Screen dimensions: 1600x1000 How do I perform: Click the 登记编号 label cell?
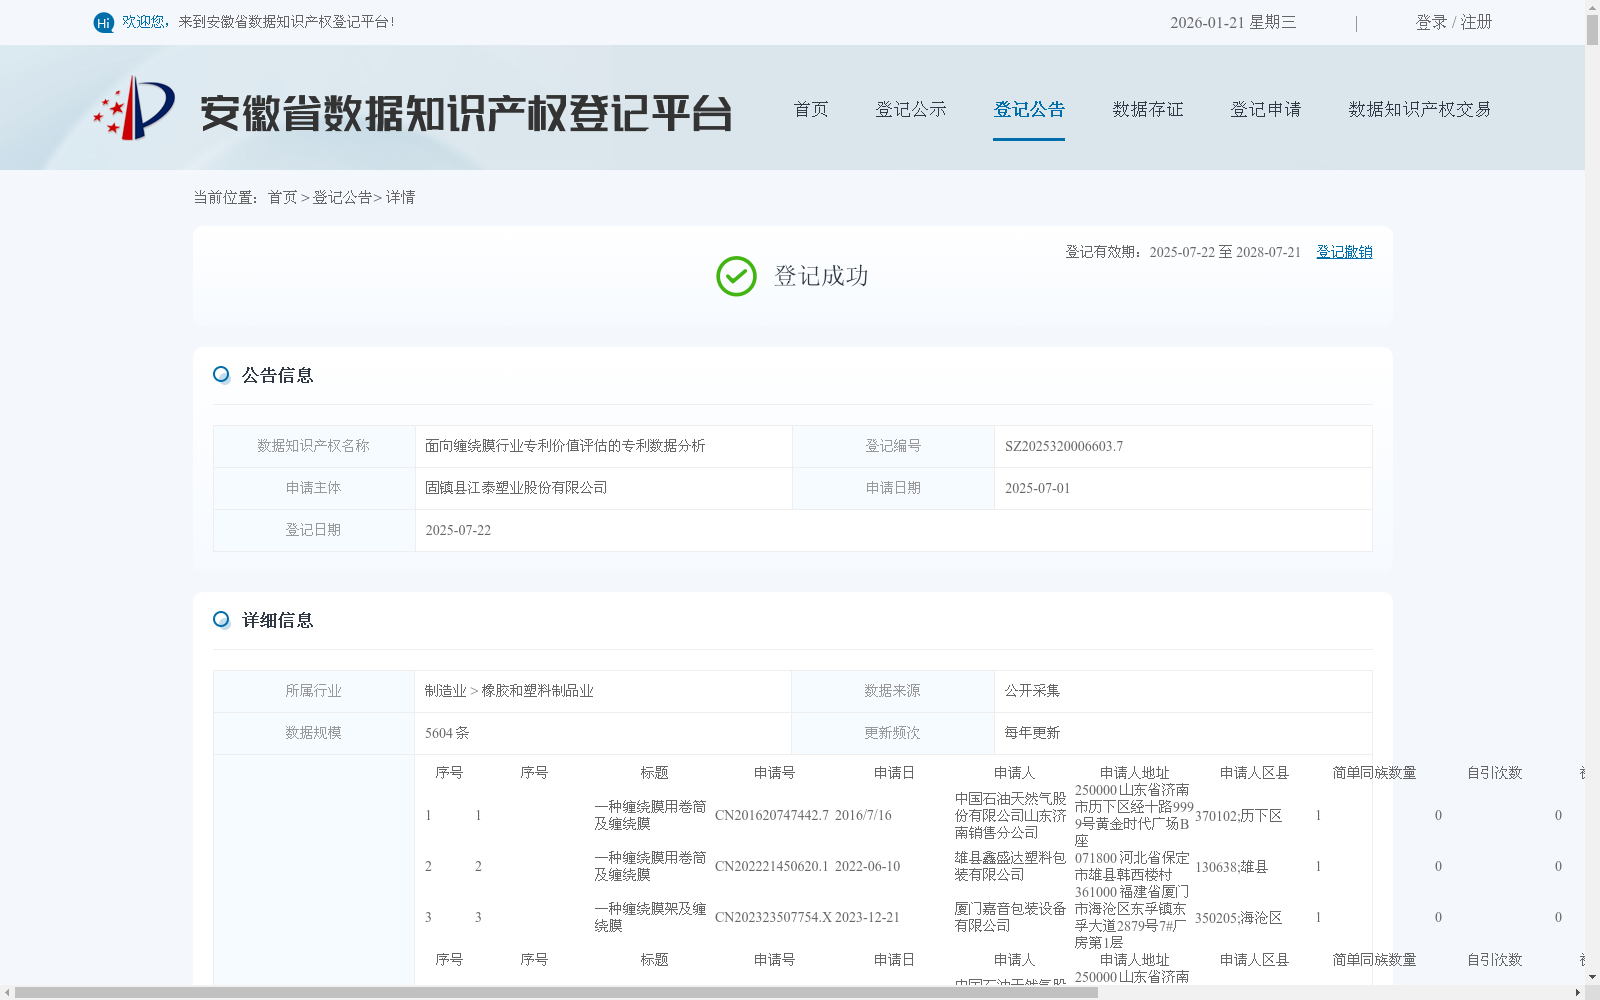893,446
